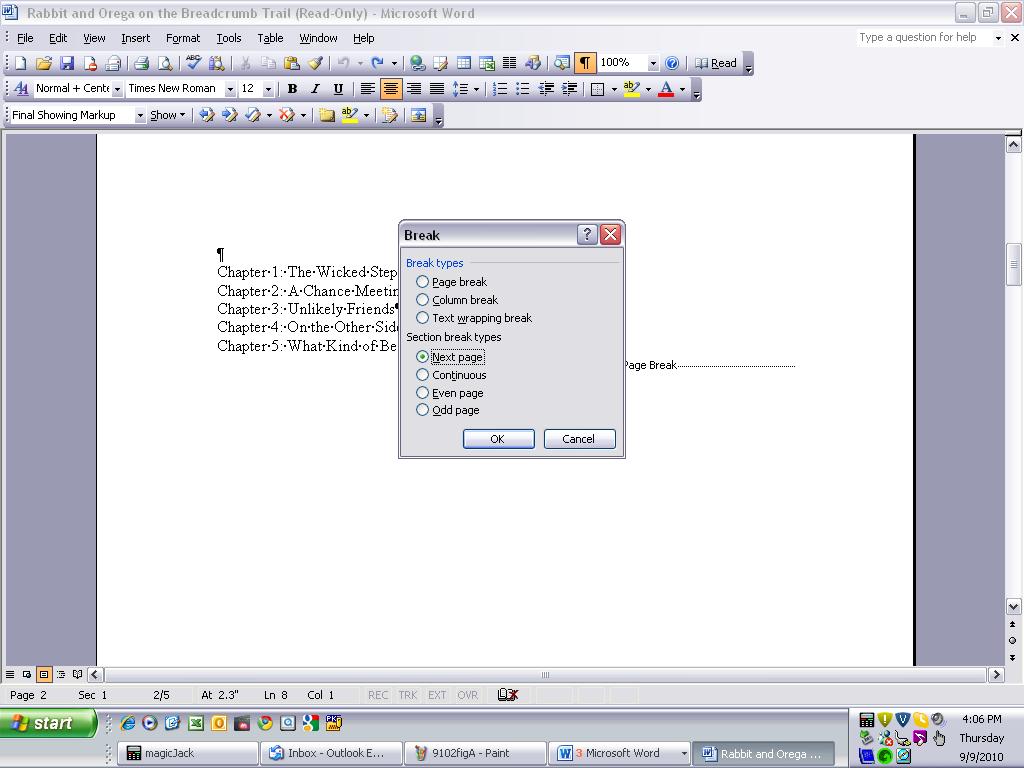Decrease paragraph indent
Viewport: 1024px width, 768px height.
point(547,89)
